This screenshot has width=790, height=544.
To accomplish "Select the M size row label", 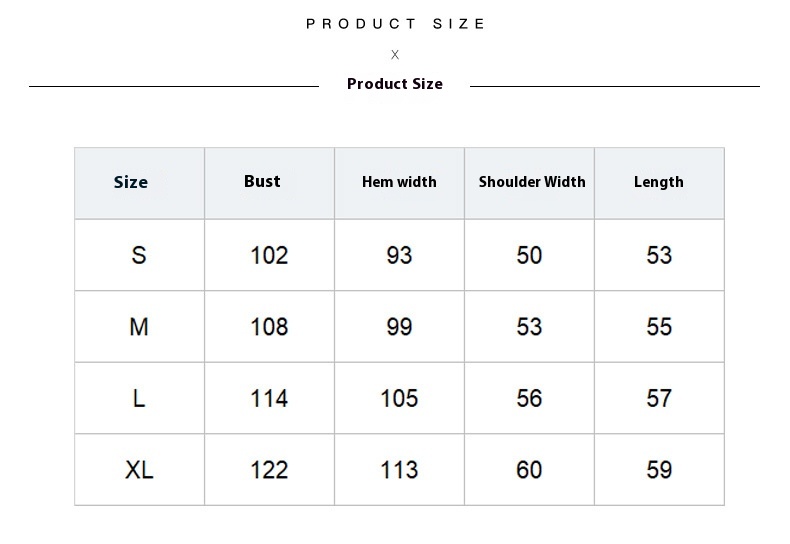I will pyautogui.click(x=139, y=327).
